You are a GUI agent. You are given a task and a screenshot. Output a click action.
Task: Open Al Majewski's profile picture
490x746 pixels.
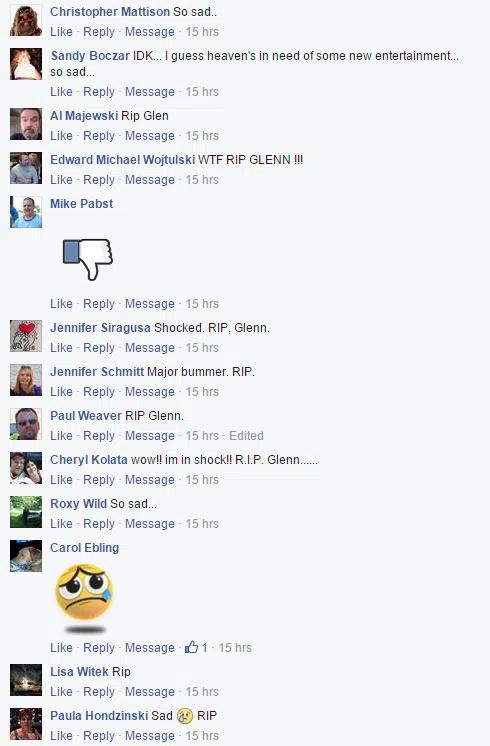[x=26, y=124]
